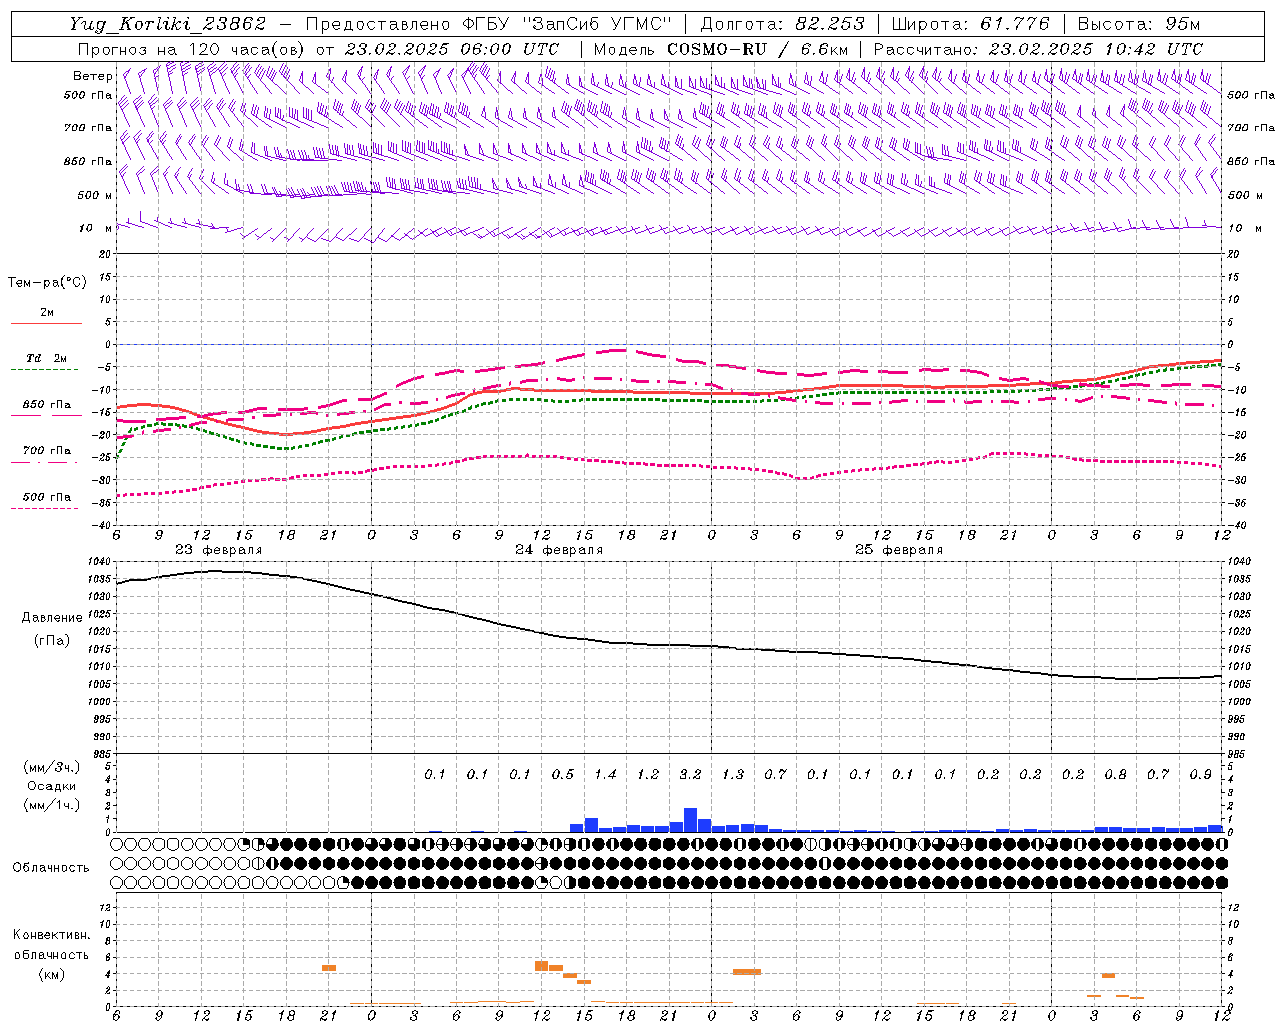Click the '23 февраля' date label
The height and width of the screenshot is (1024, 1280).
click(x=218, y=550)
